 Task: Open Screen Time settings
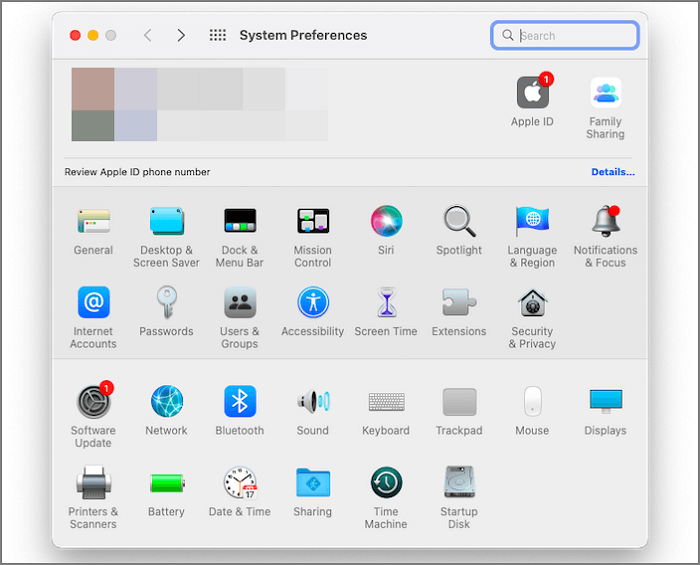[x=386, y=303]
